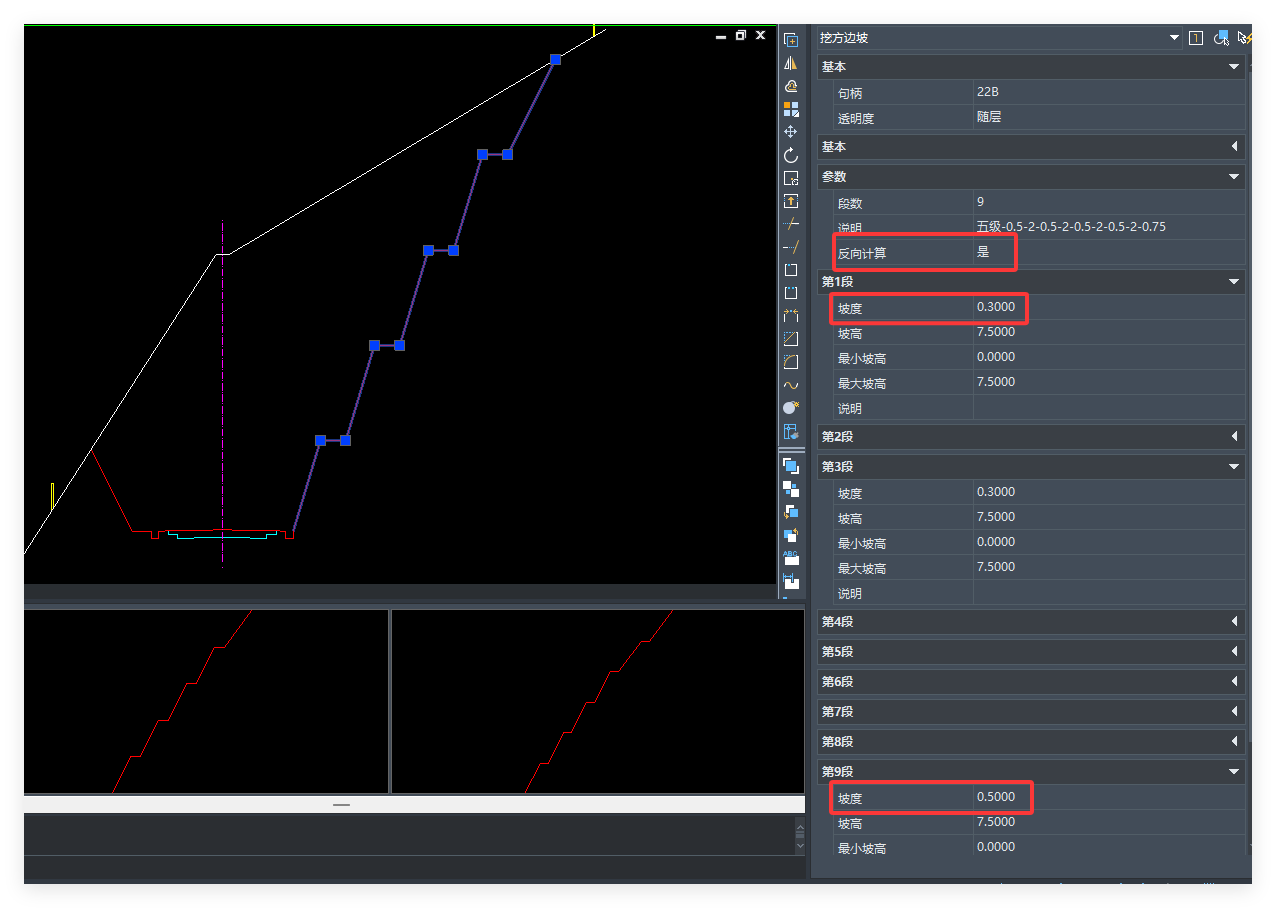Collapse the 参数 section
This screenshot has width=1276, height=908.
click(1234, 177)
